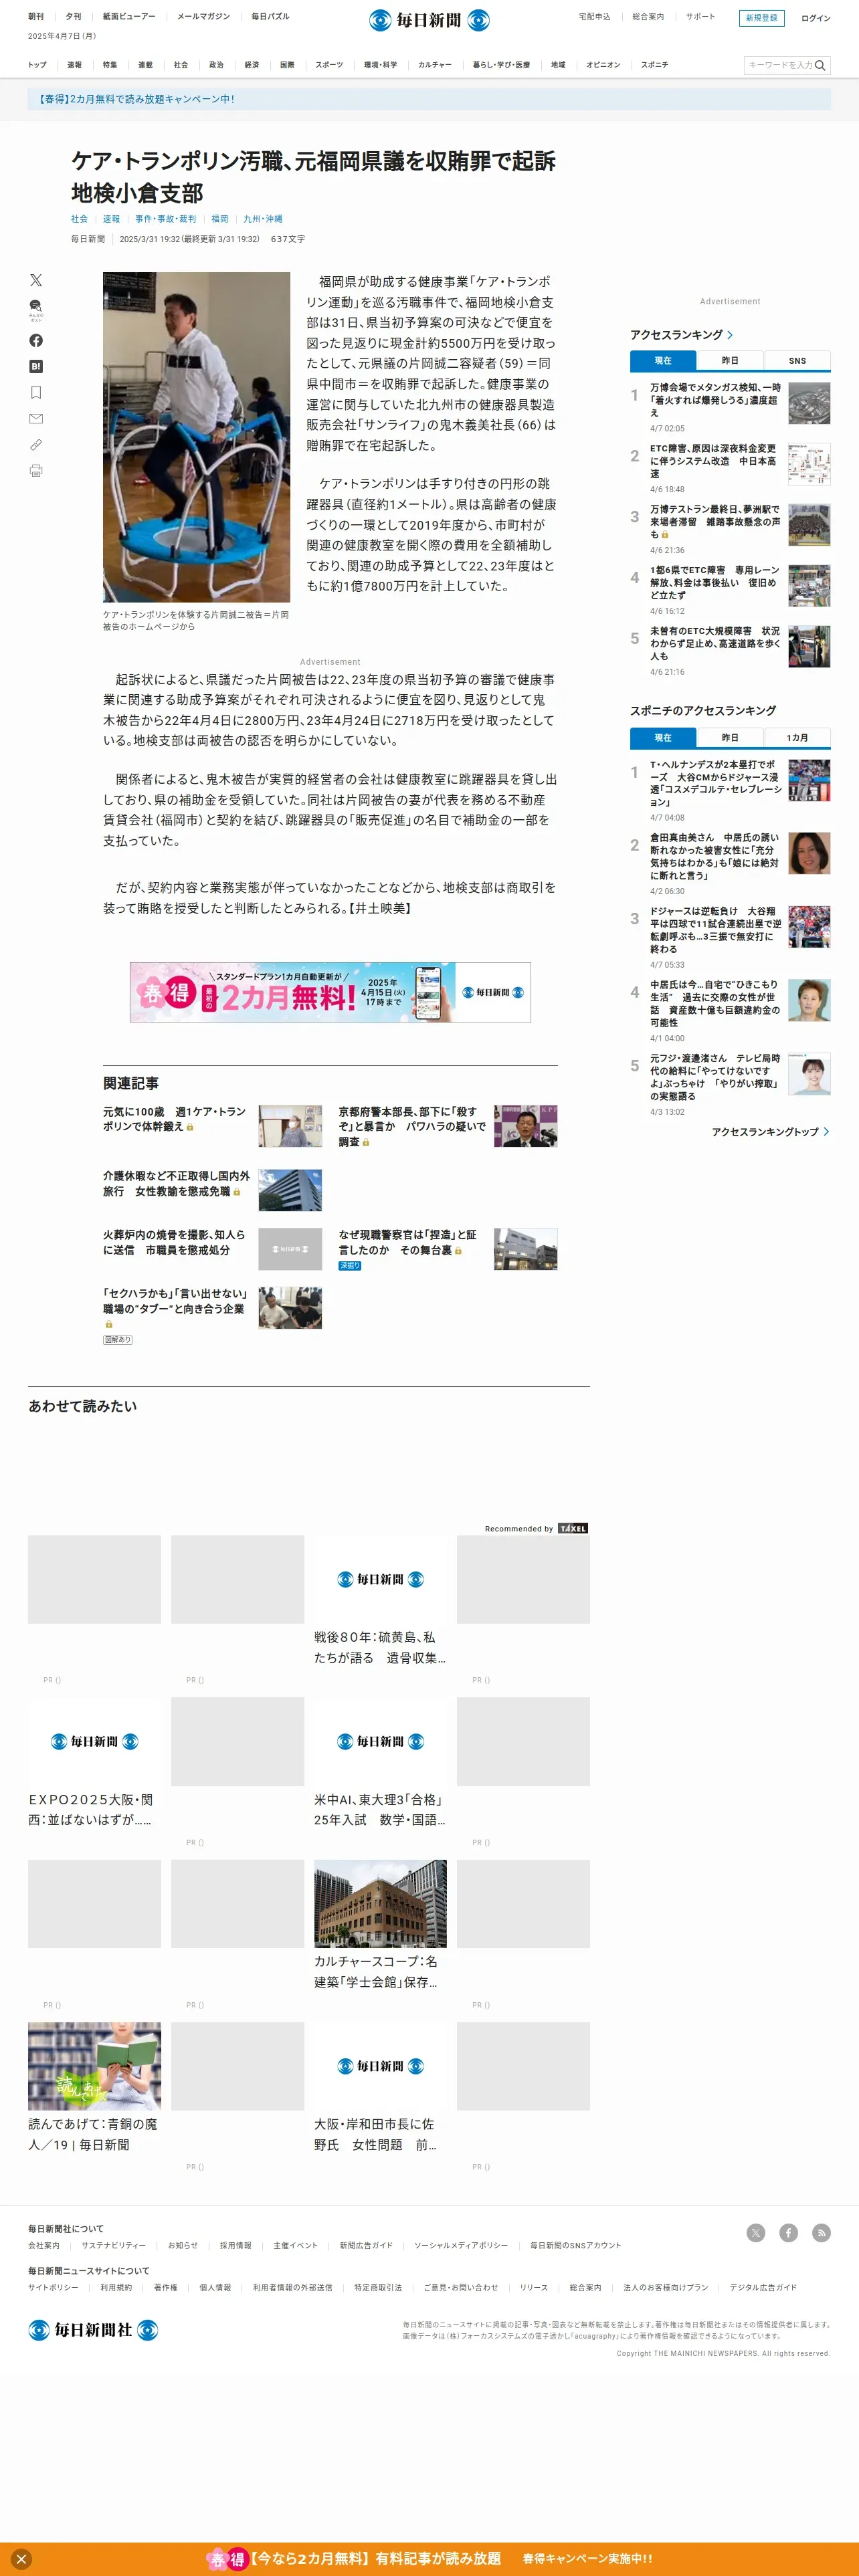Image resolution: width=859 pixels, height=2576 pixels.
Task: Open 夕刊 in top menu
Action: coord(73,17)
